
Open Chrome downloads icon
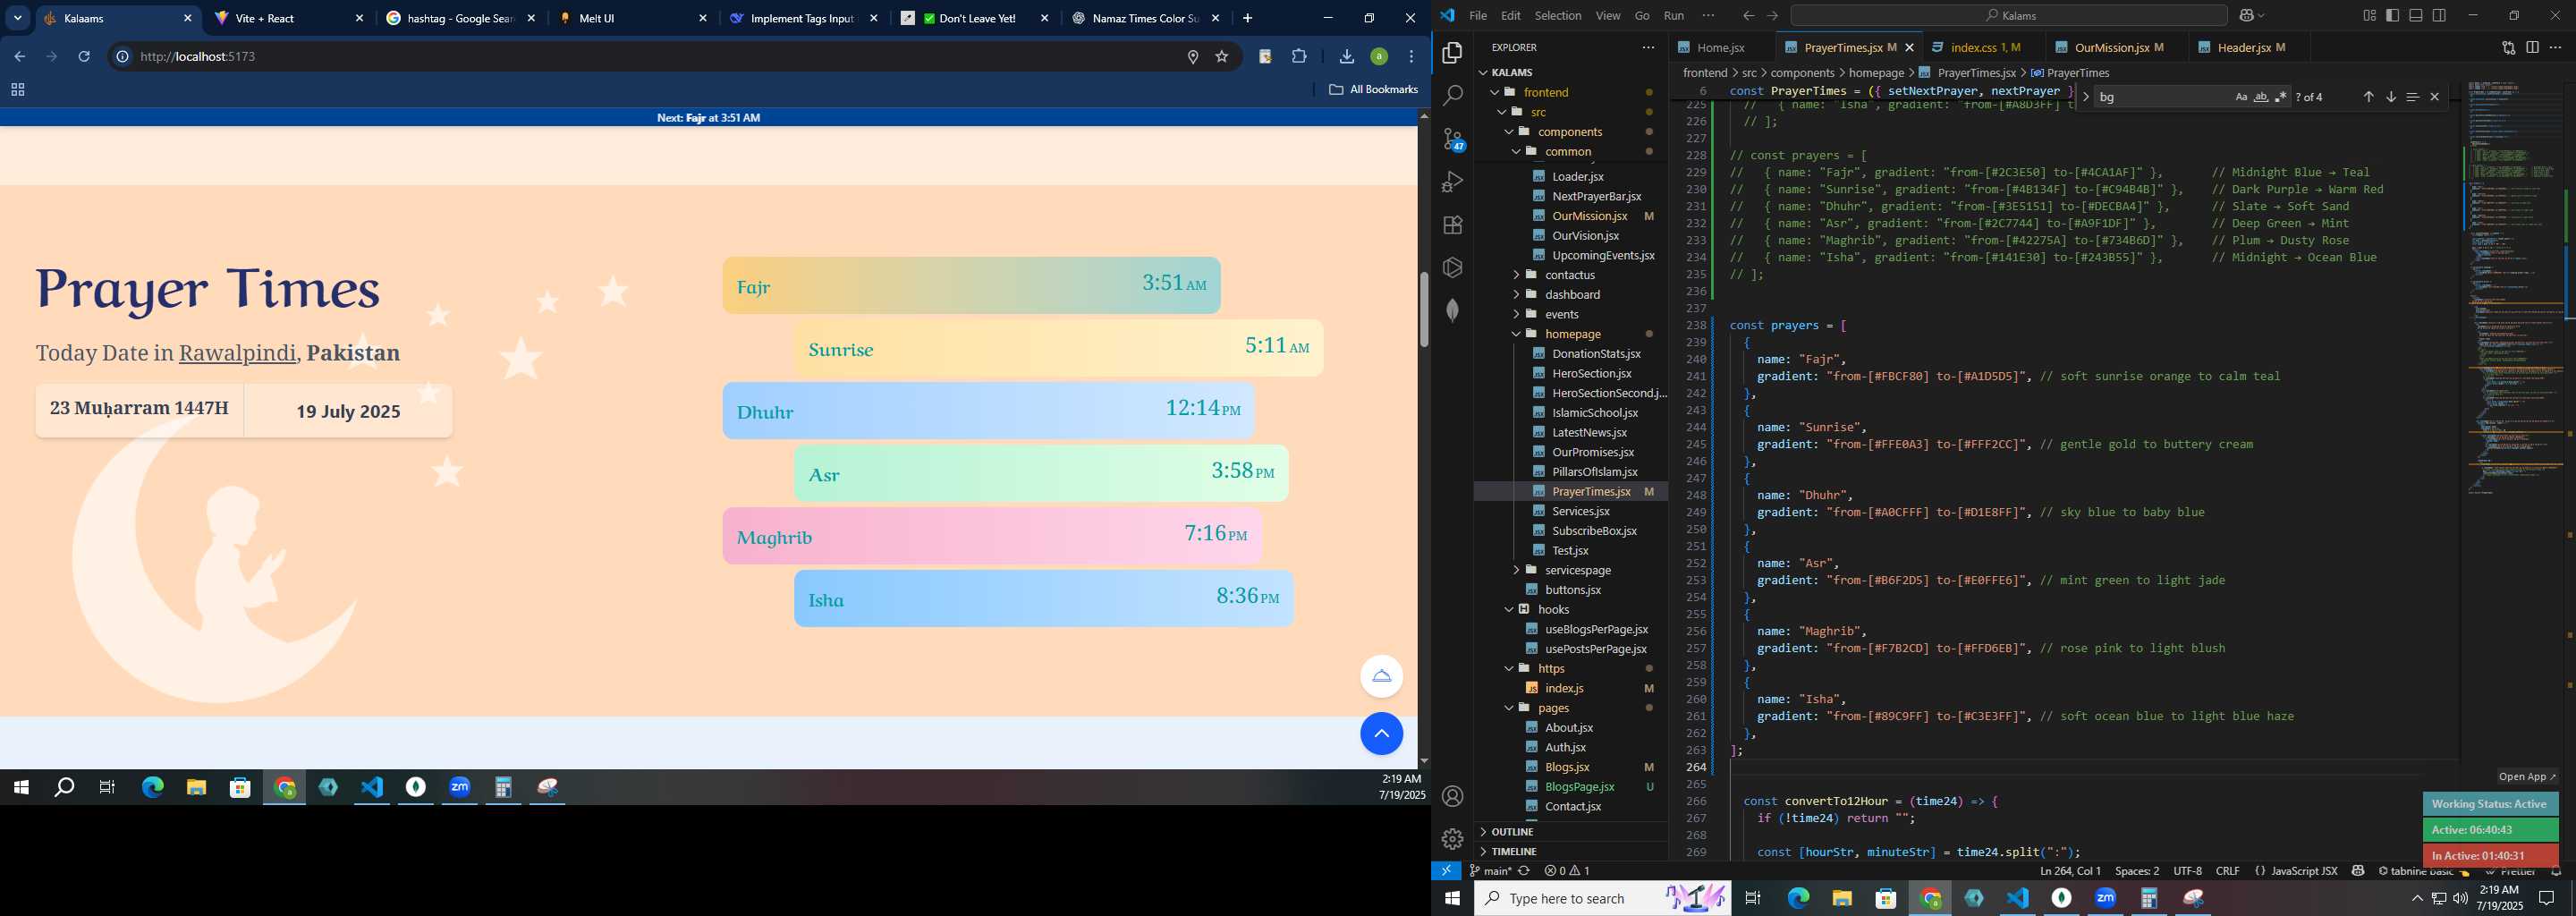point(1346,57)
